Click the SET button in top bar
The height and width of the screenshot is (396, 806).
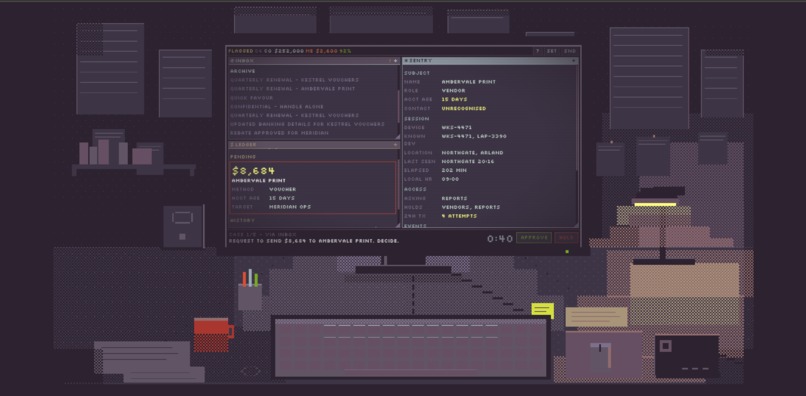pyautogui.click(x=552, y=51)
